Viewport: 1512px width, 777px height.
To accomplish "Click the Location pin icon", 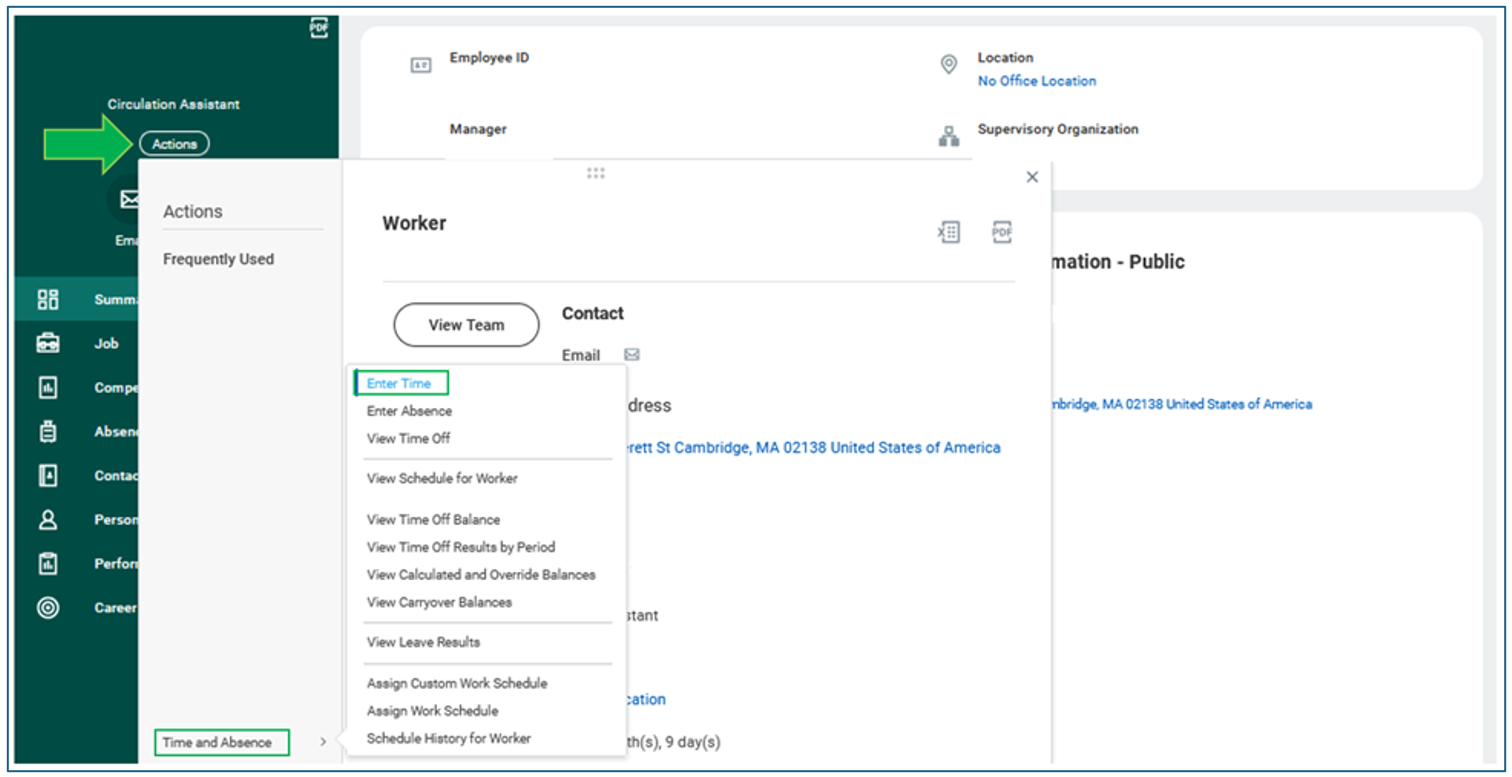I will coord(949,65).
